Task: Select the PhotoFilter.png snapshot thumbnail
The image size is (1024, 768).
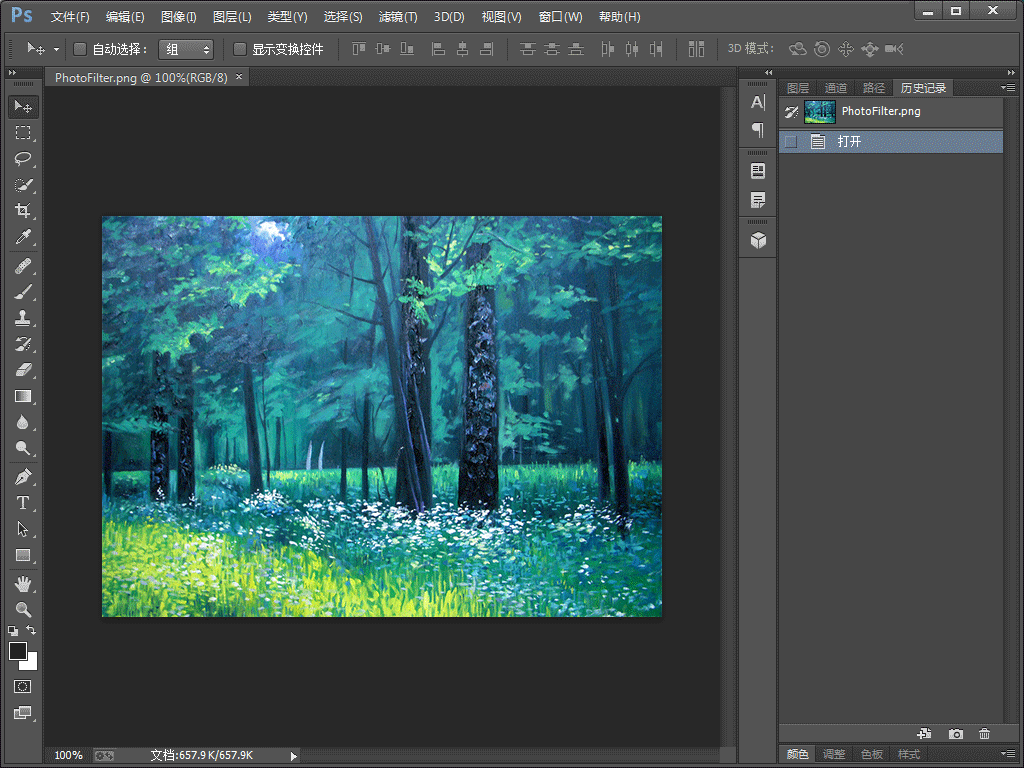Action: tap(820, 112)
